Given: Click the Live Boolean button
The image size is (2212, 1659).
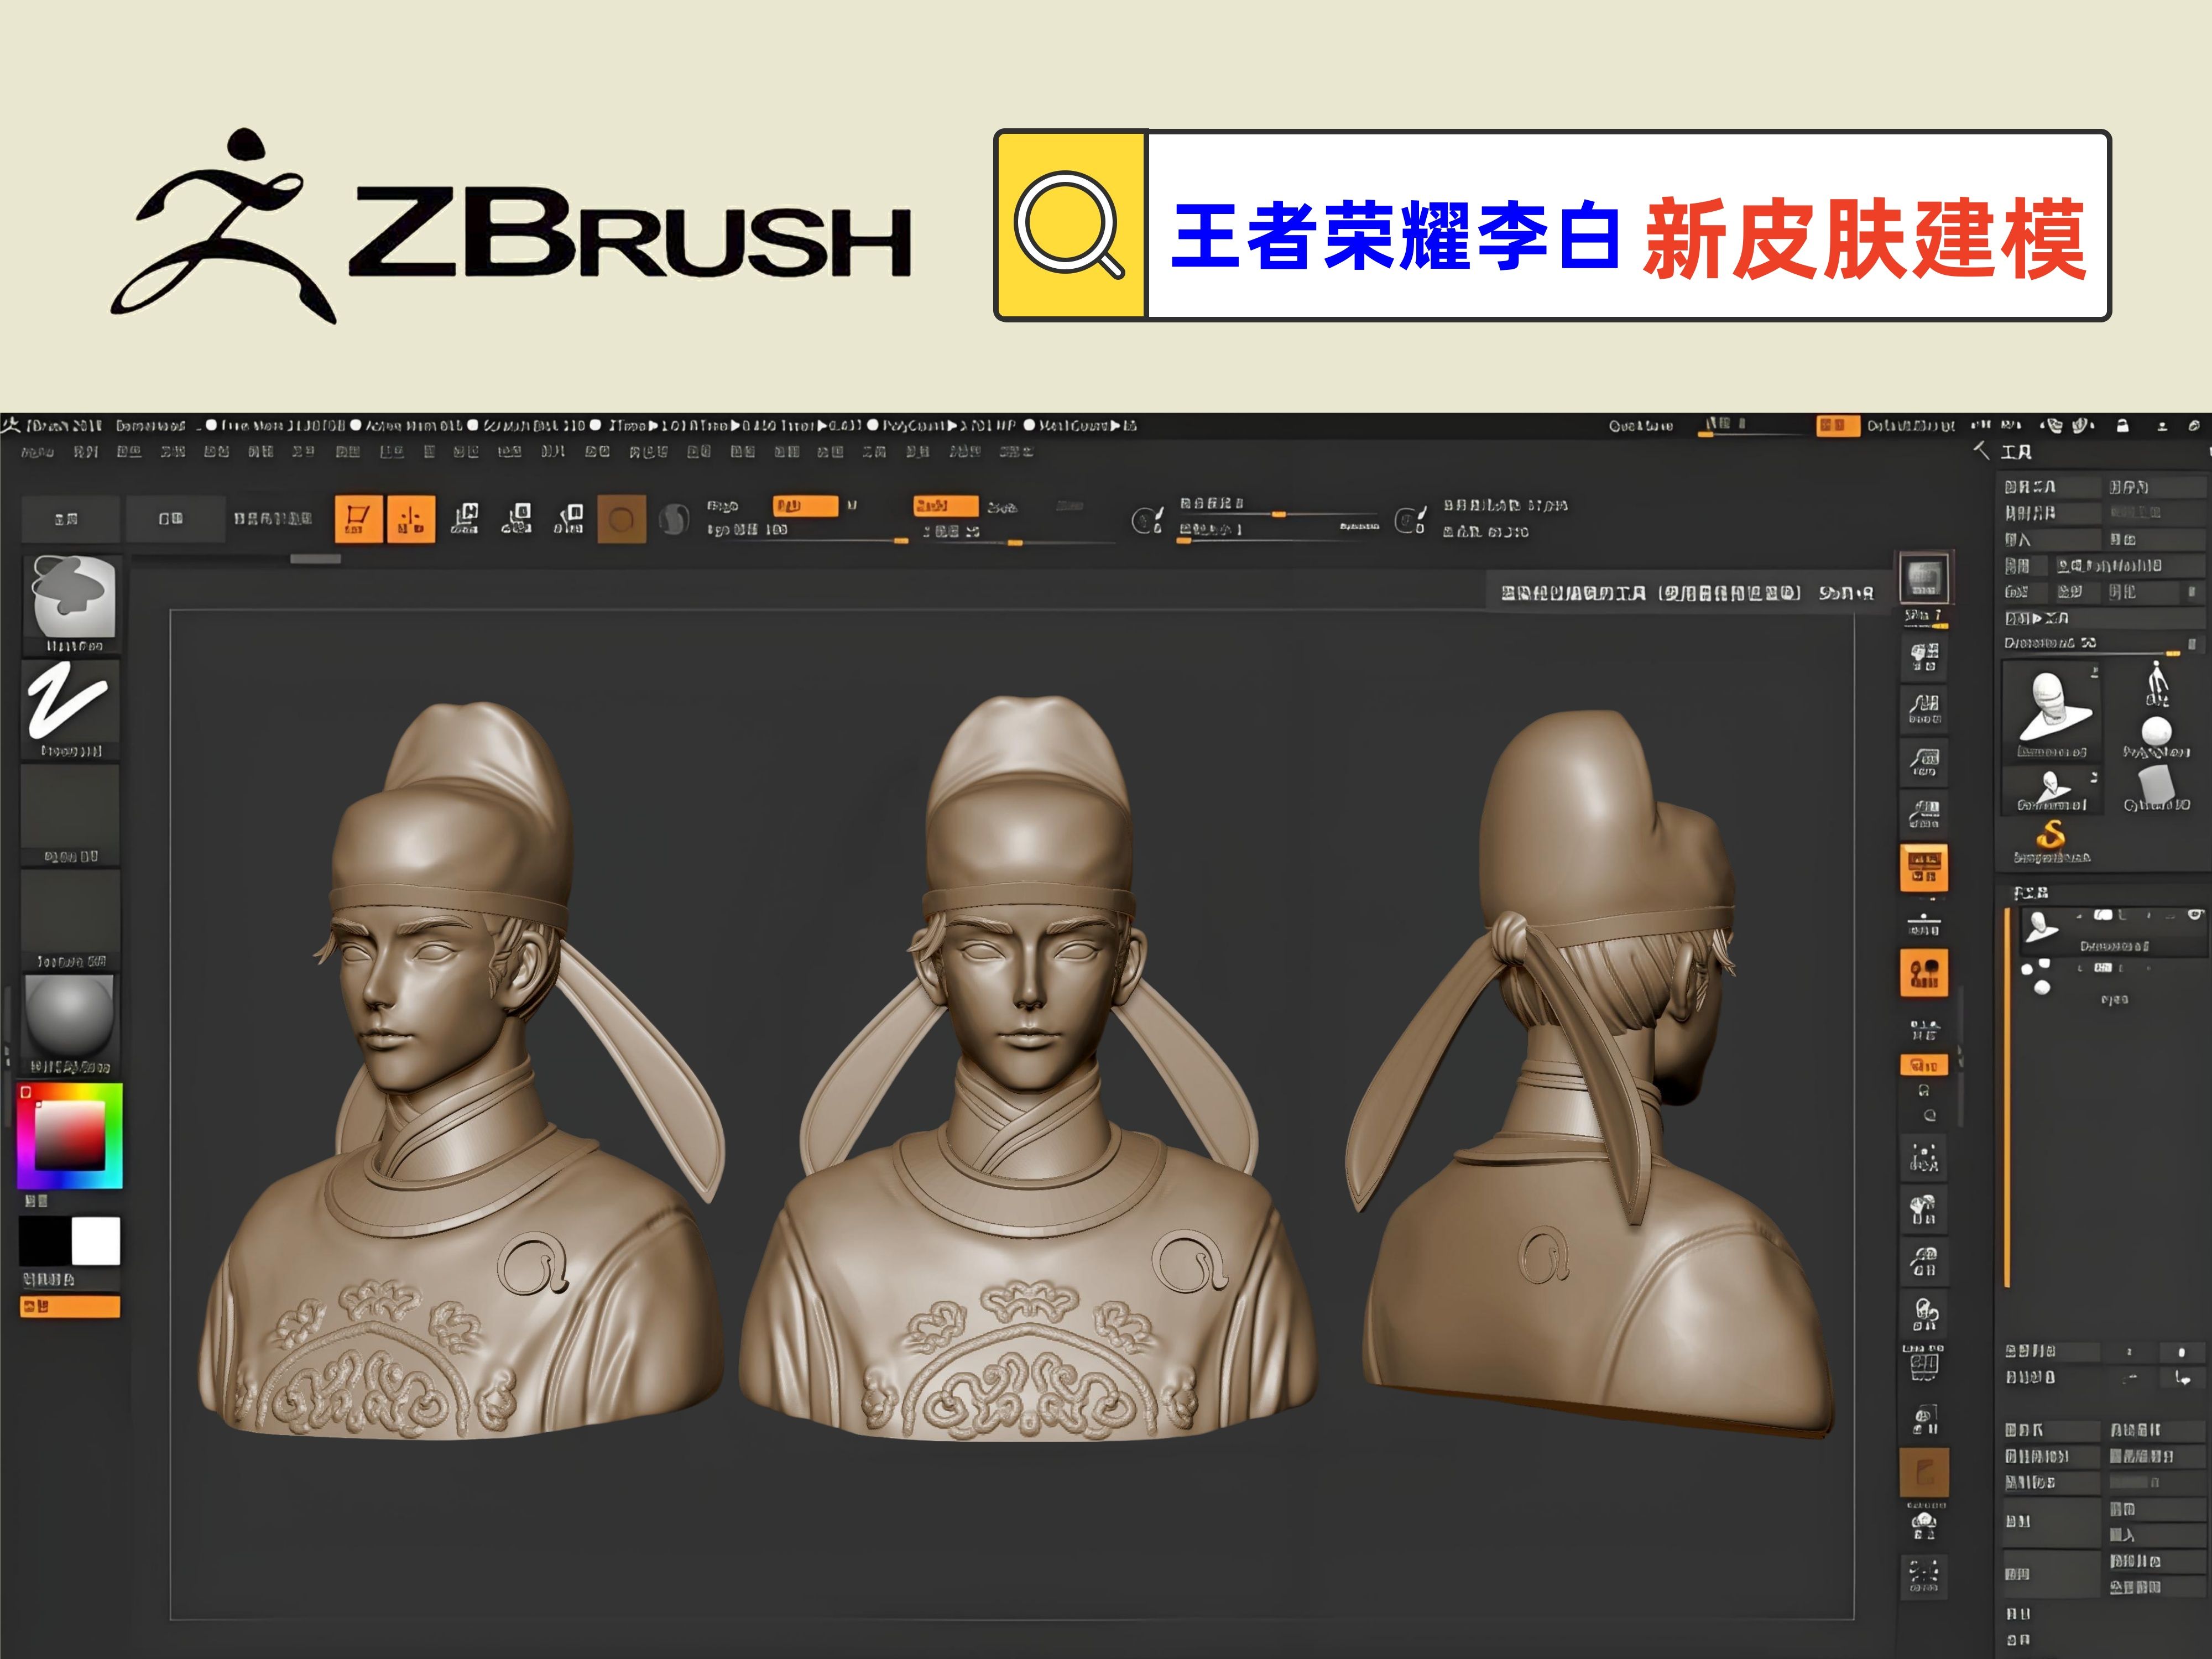Looking at the screenshot, I should coord(273,519).
